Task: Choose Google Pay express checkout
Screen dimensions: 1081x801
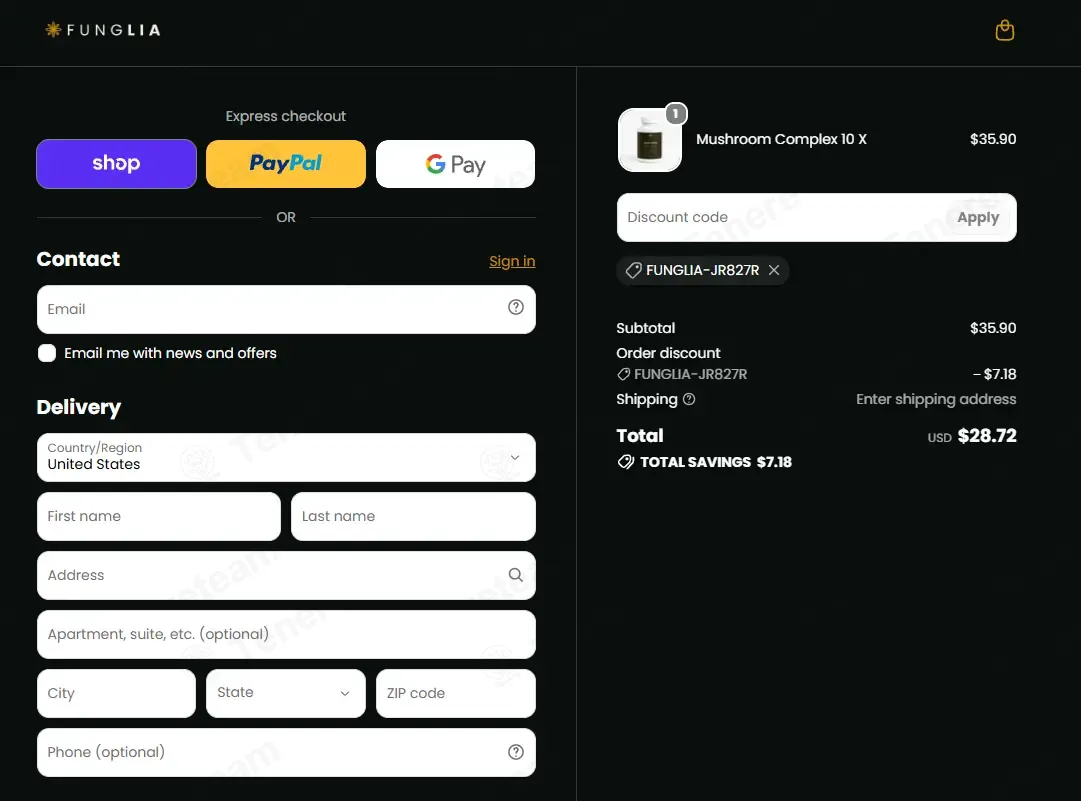Action: pos(455,163)
